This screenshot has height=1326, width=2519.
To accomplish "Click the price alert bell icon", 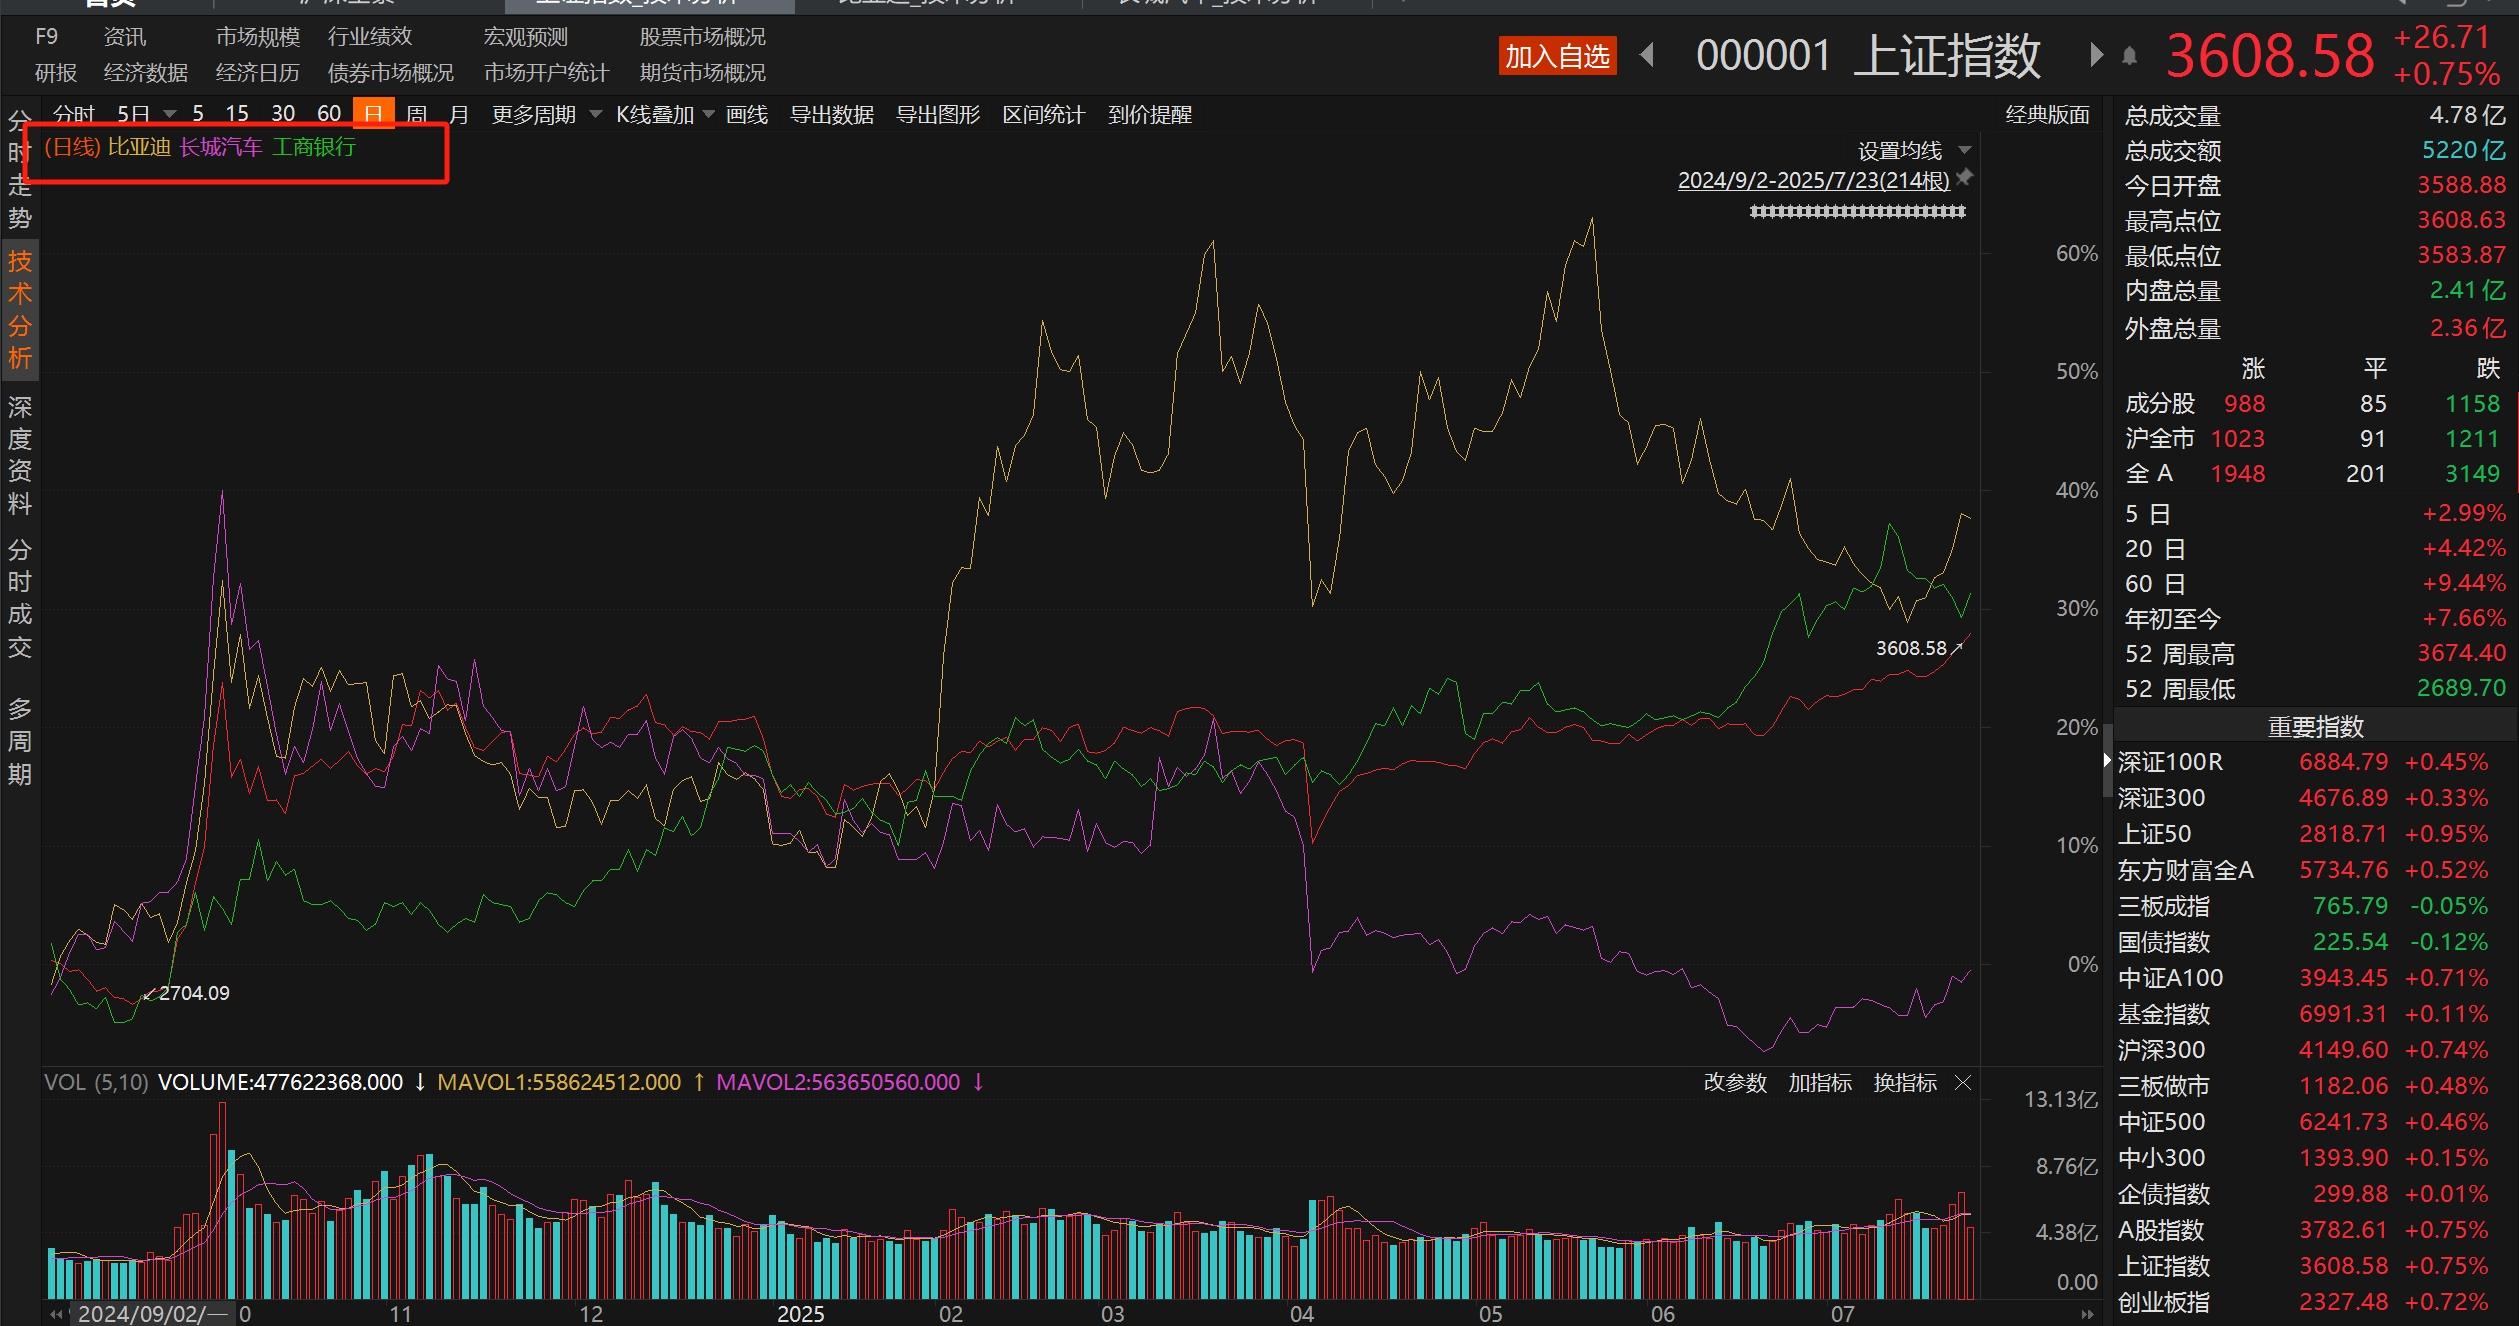I will [x=2130, y=56].
